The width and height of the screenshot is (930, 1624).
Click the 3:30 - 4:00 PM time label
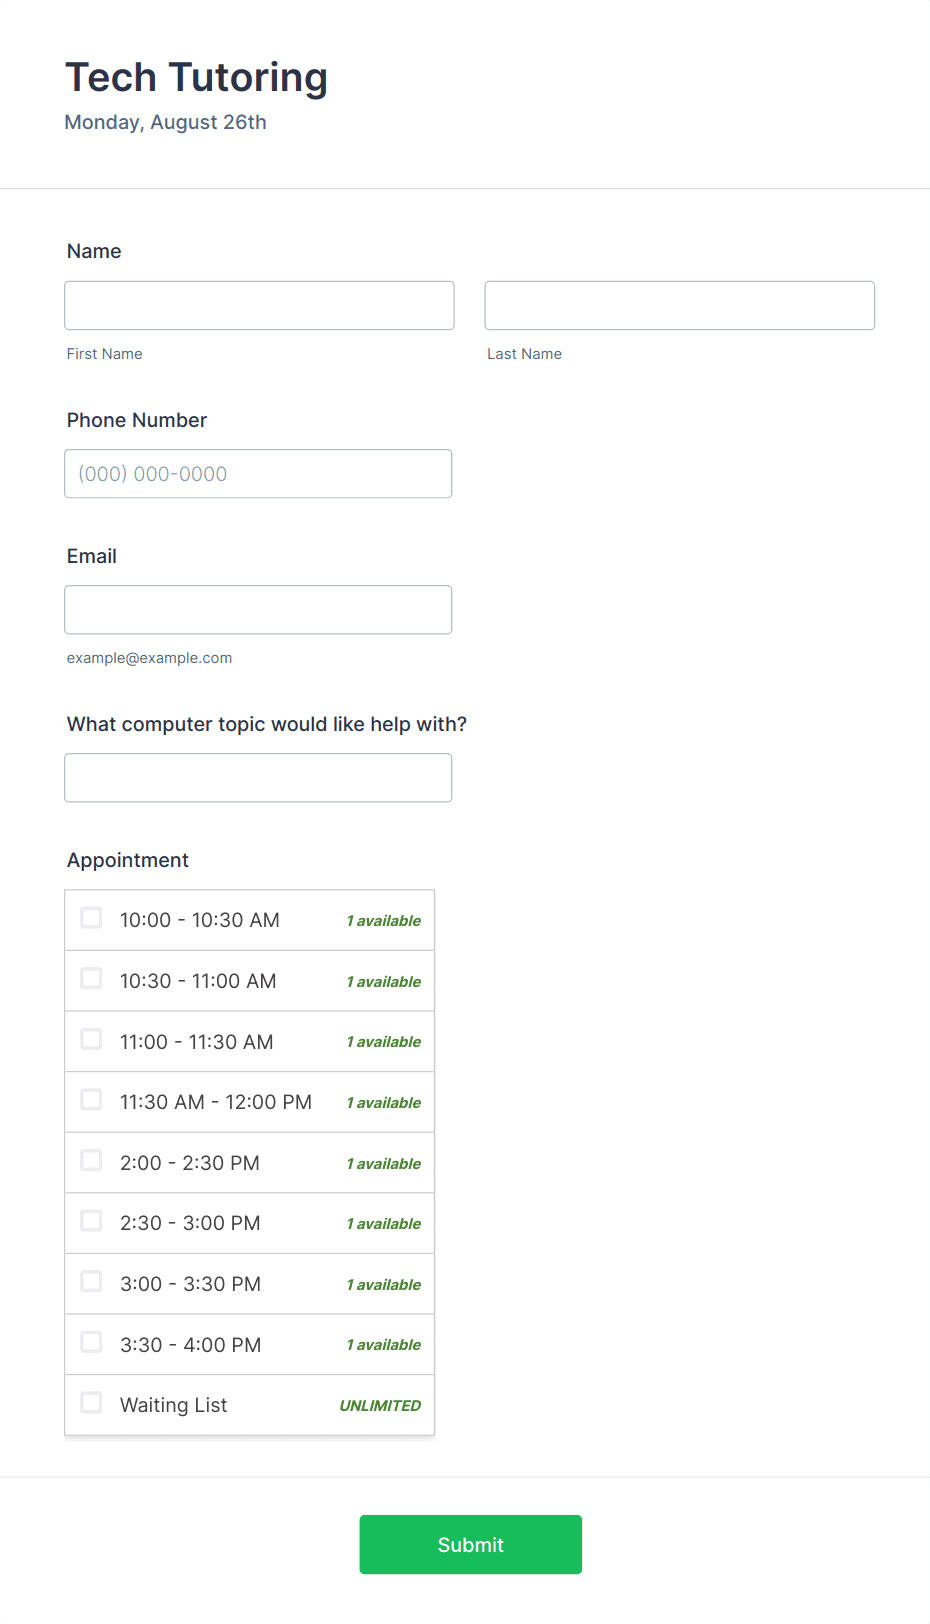pos(191,1345)
